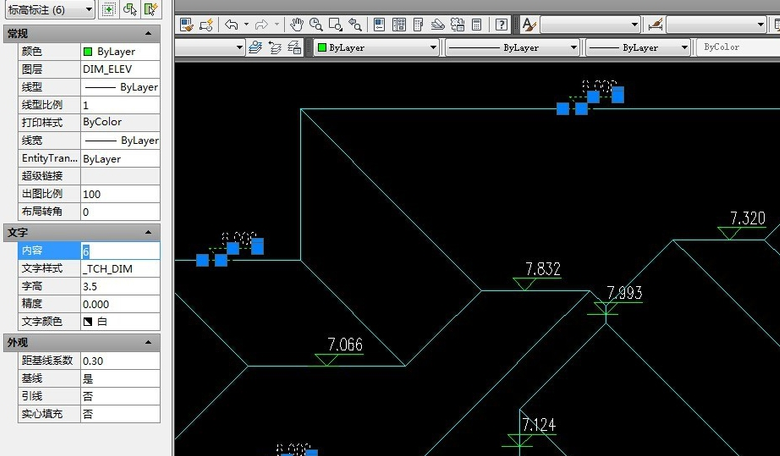Toggle the 引线 value 否

[120, 396]
